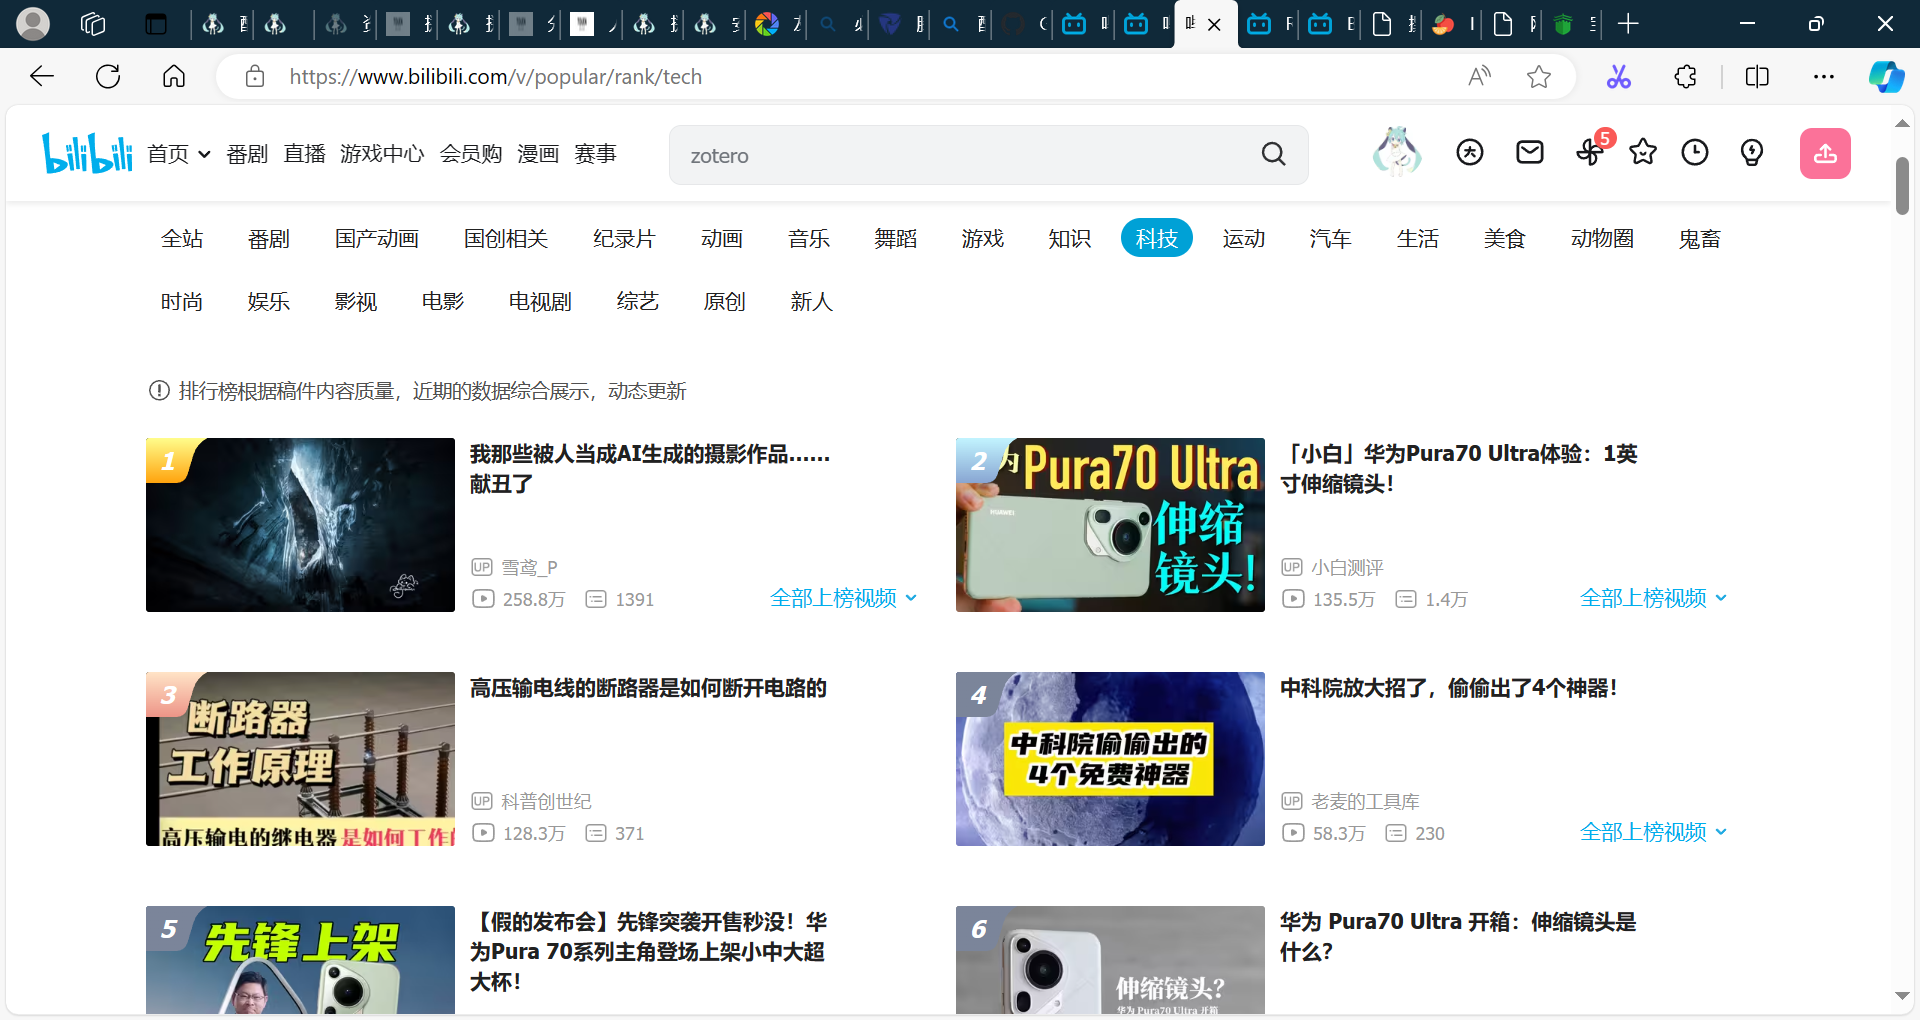The image size is (1920, 1020).
Task: Open the creator center lightbulb icon
Action: point(1751,152)
